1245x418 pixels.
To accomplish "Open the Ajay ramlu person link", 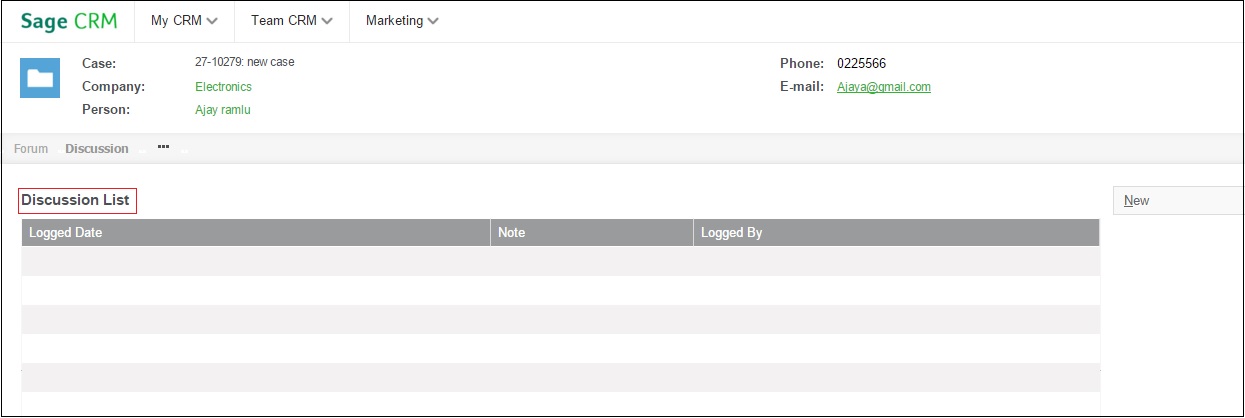I will [x=223, y=110].
